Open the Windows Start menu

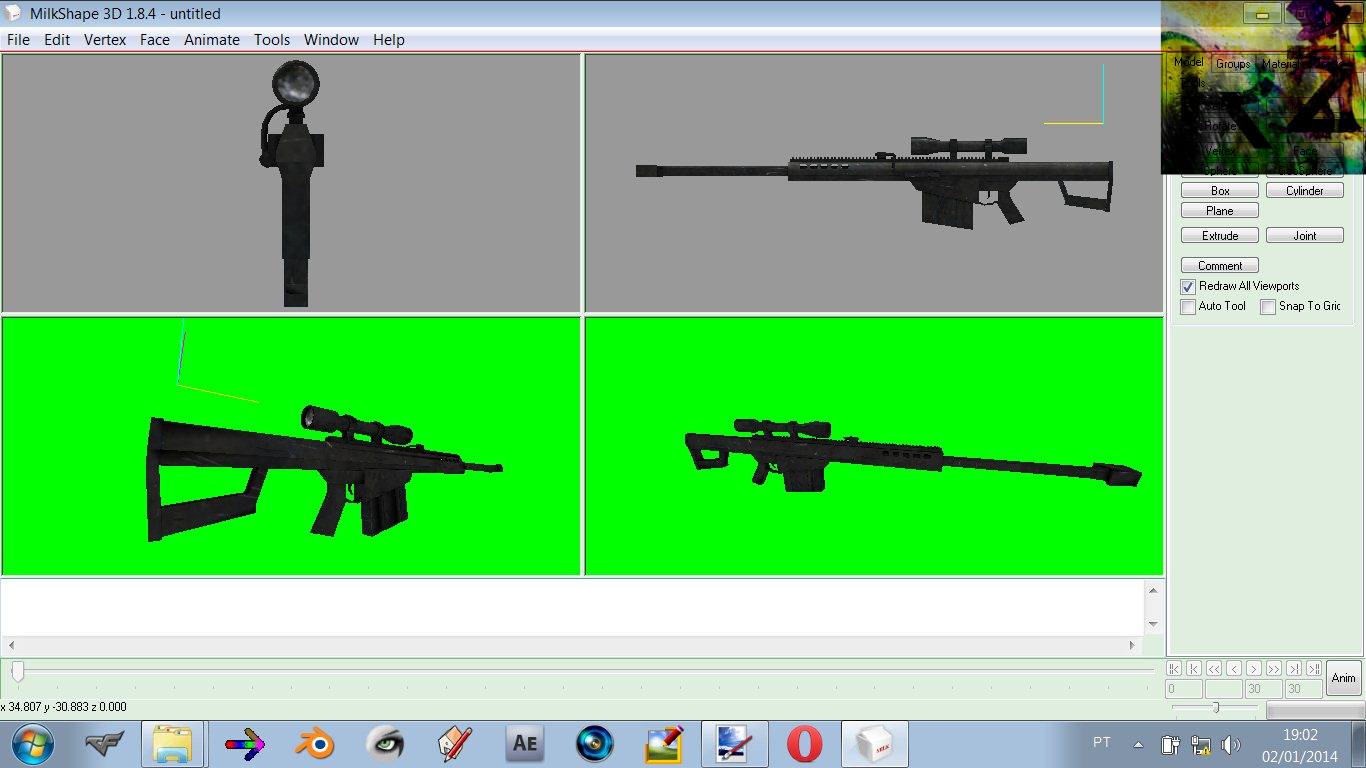pyautogui.click(x=32, y=744)
